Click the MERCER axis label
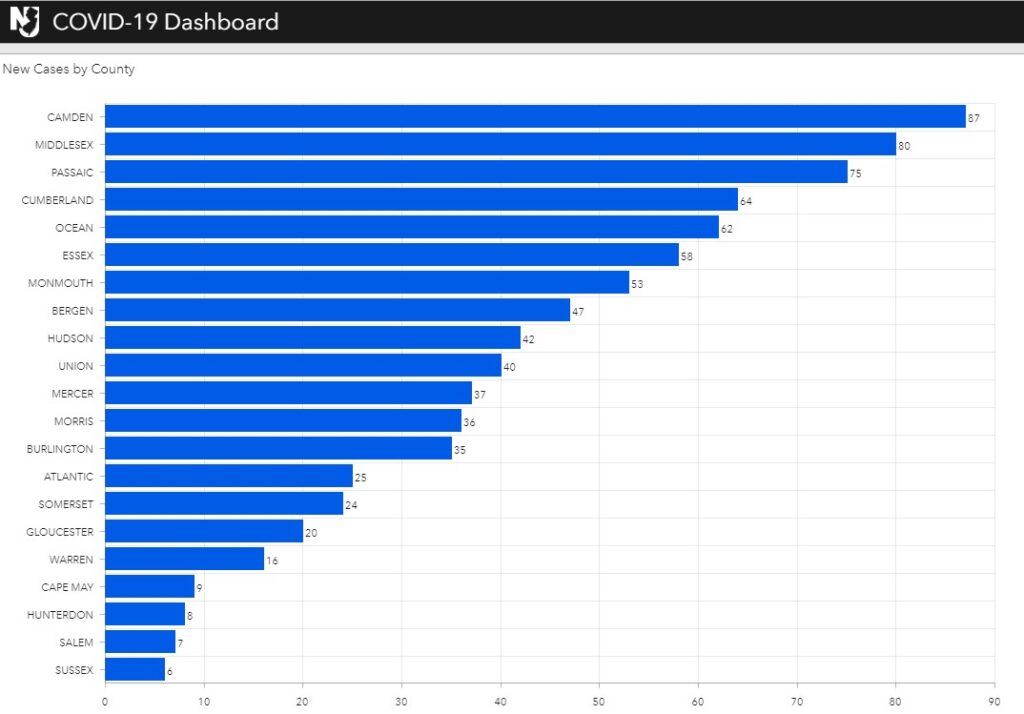Screen dimensions: 1024x714 tap(72, 393)
